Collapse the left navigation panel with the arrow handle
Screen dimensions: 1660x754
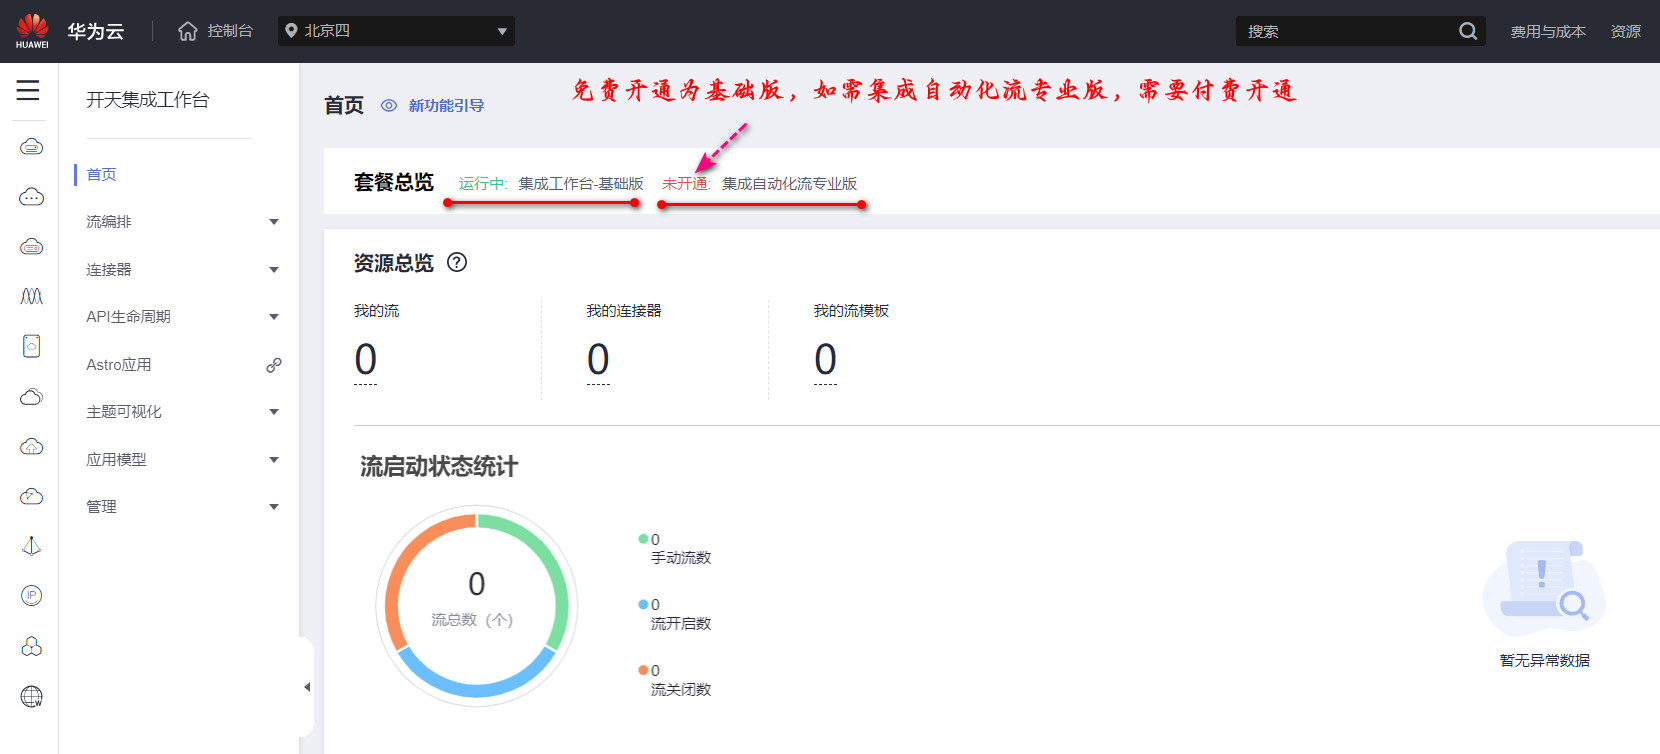pos(307,687)
